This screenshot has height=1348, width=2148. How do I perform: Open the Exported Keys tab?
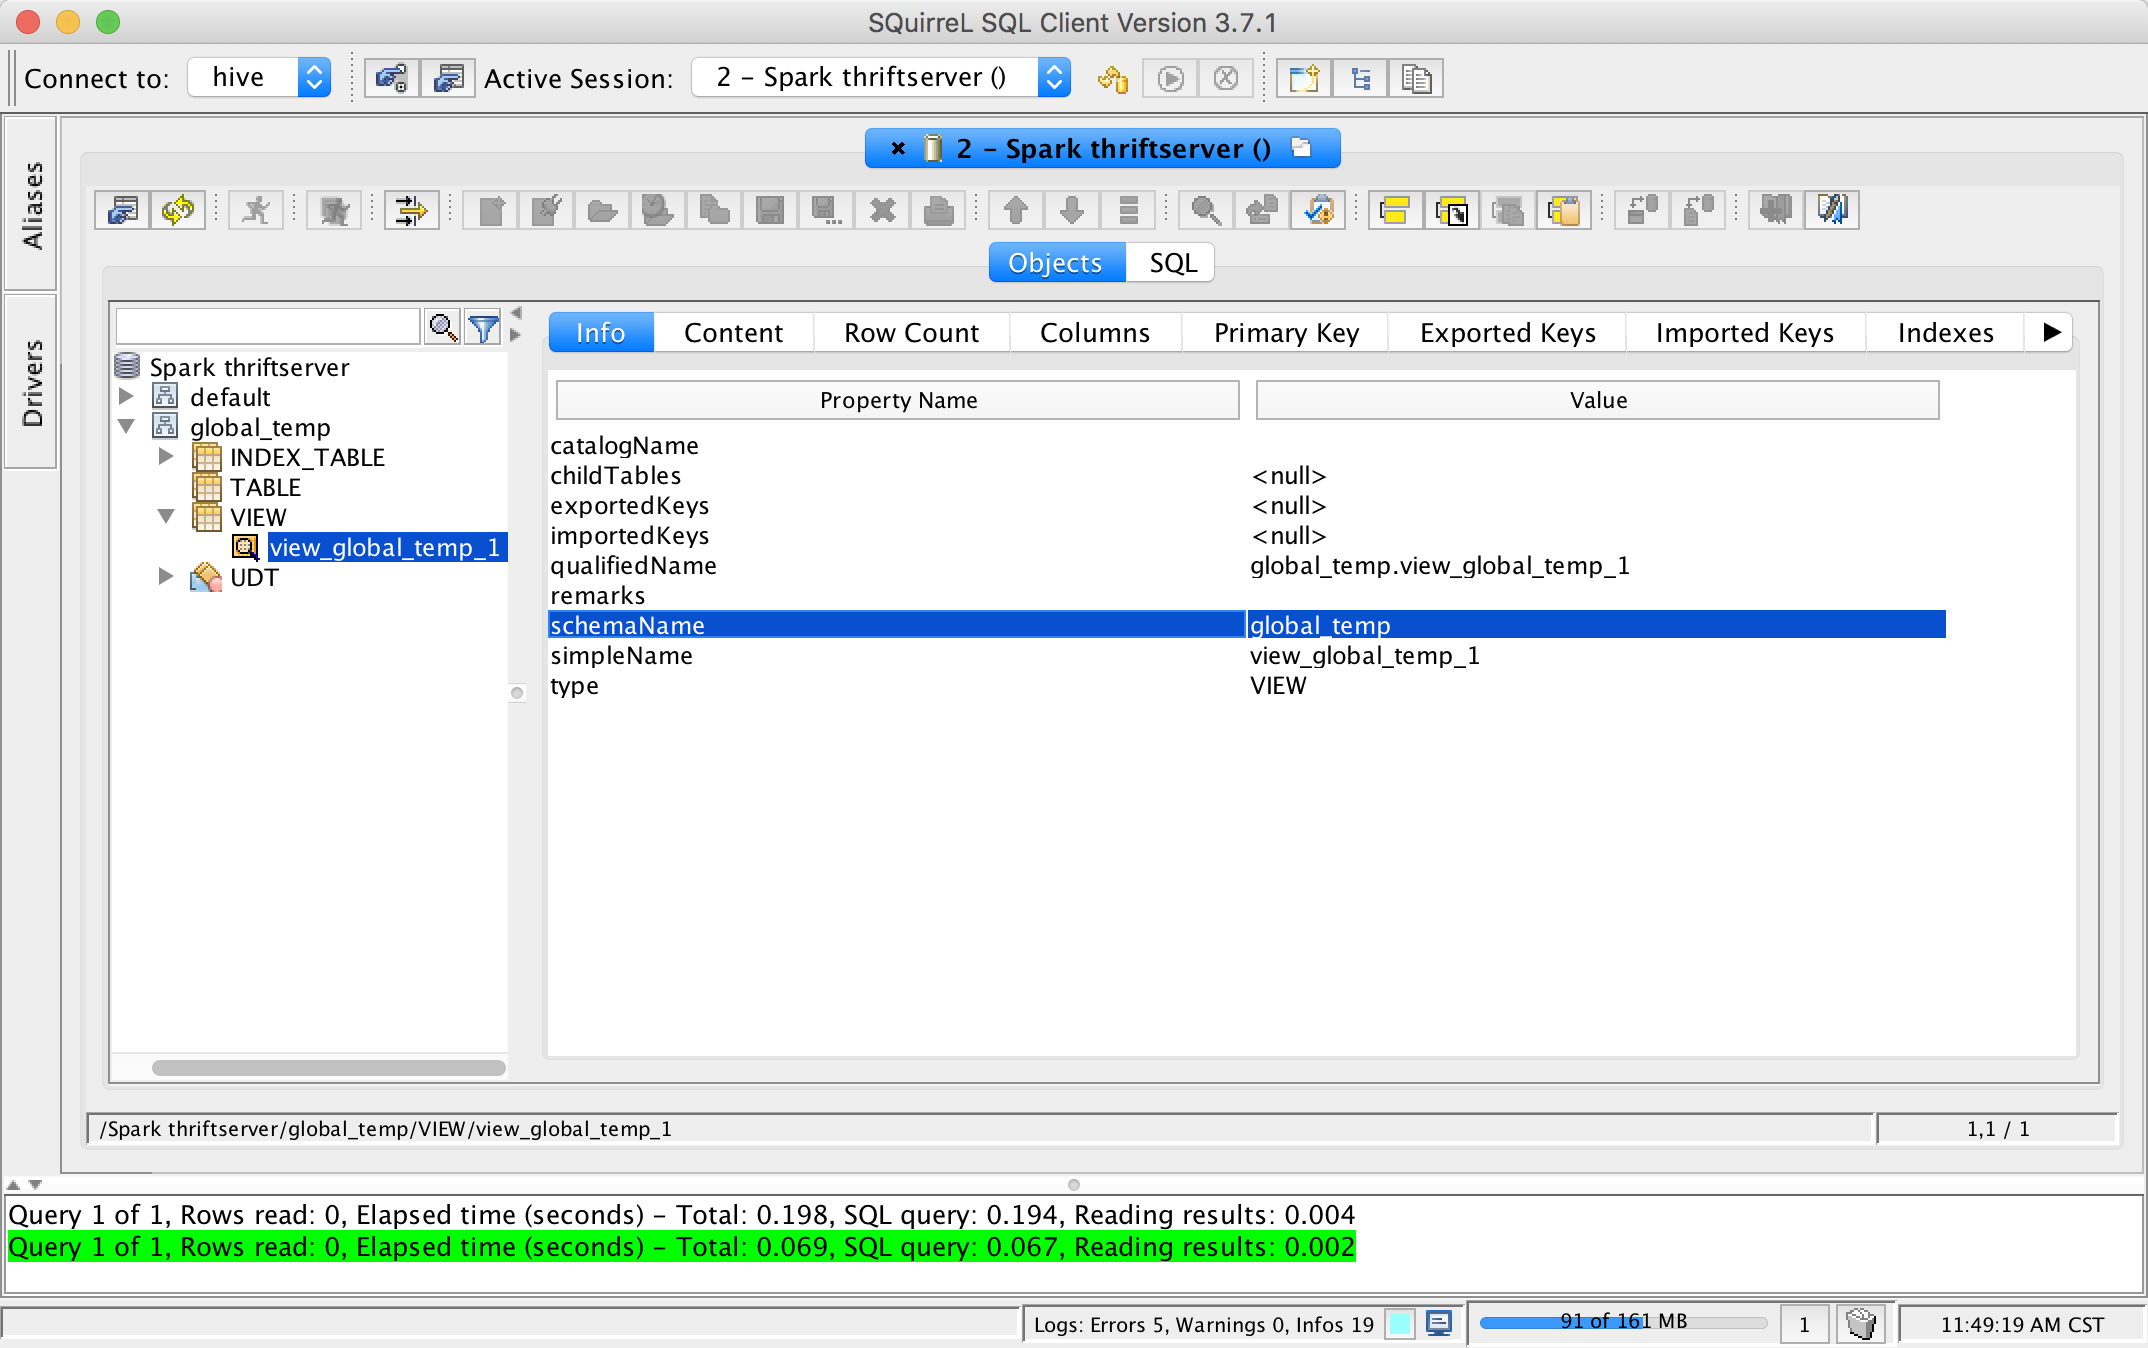[1507, 332]
